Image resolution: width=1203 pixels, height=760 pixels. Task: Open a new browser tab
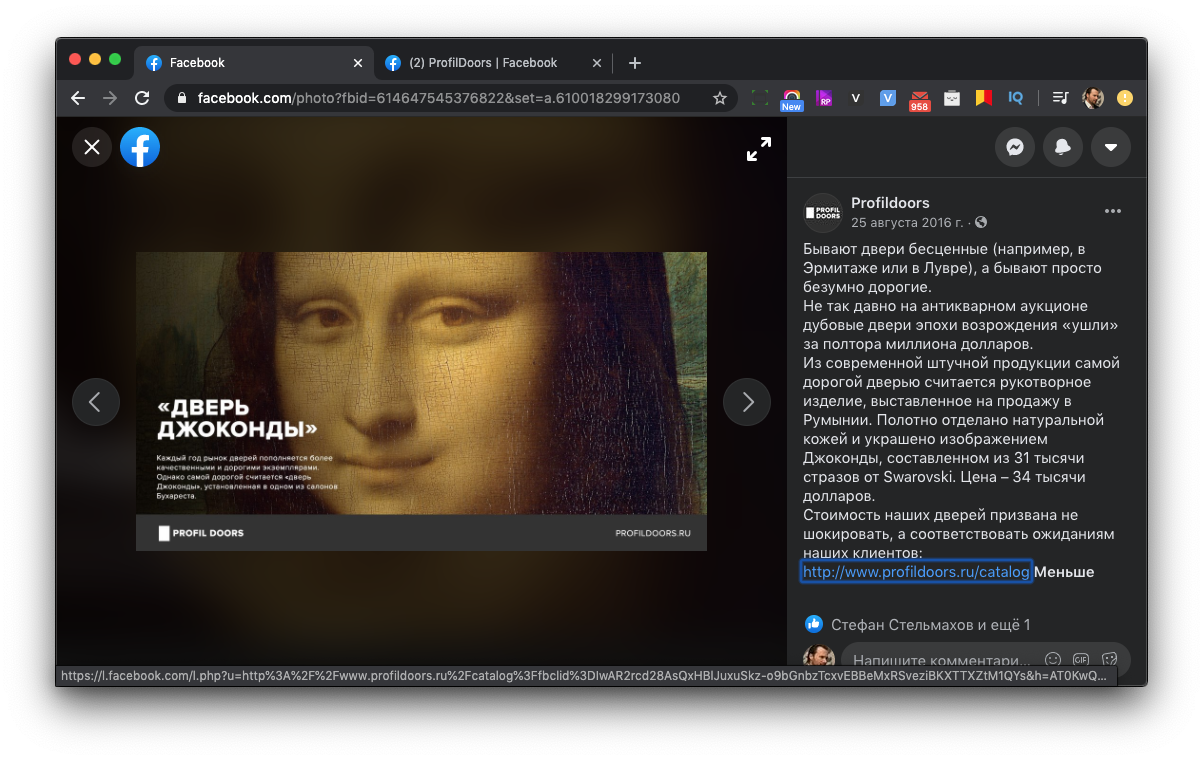click(x=635, y=63)
